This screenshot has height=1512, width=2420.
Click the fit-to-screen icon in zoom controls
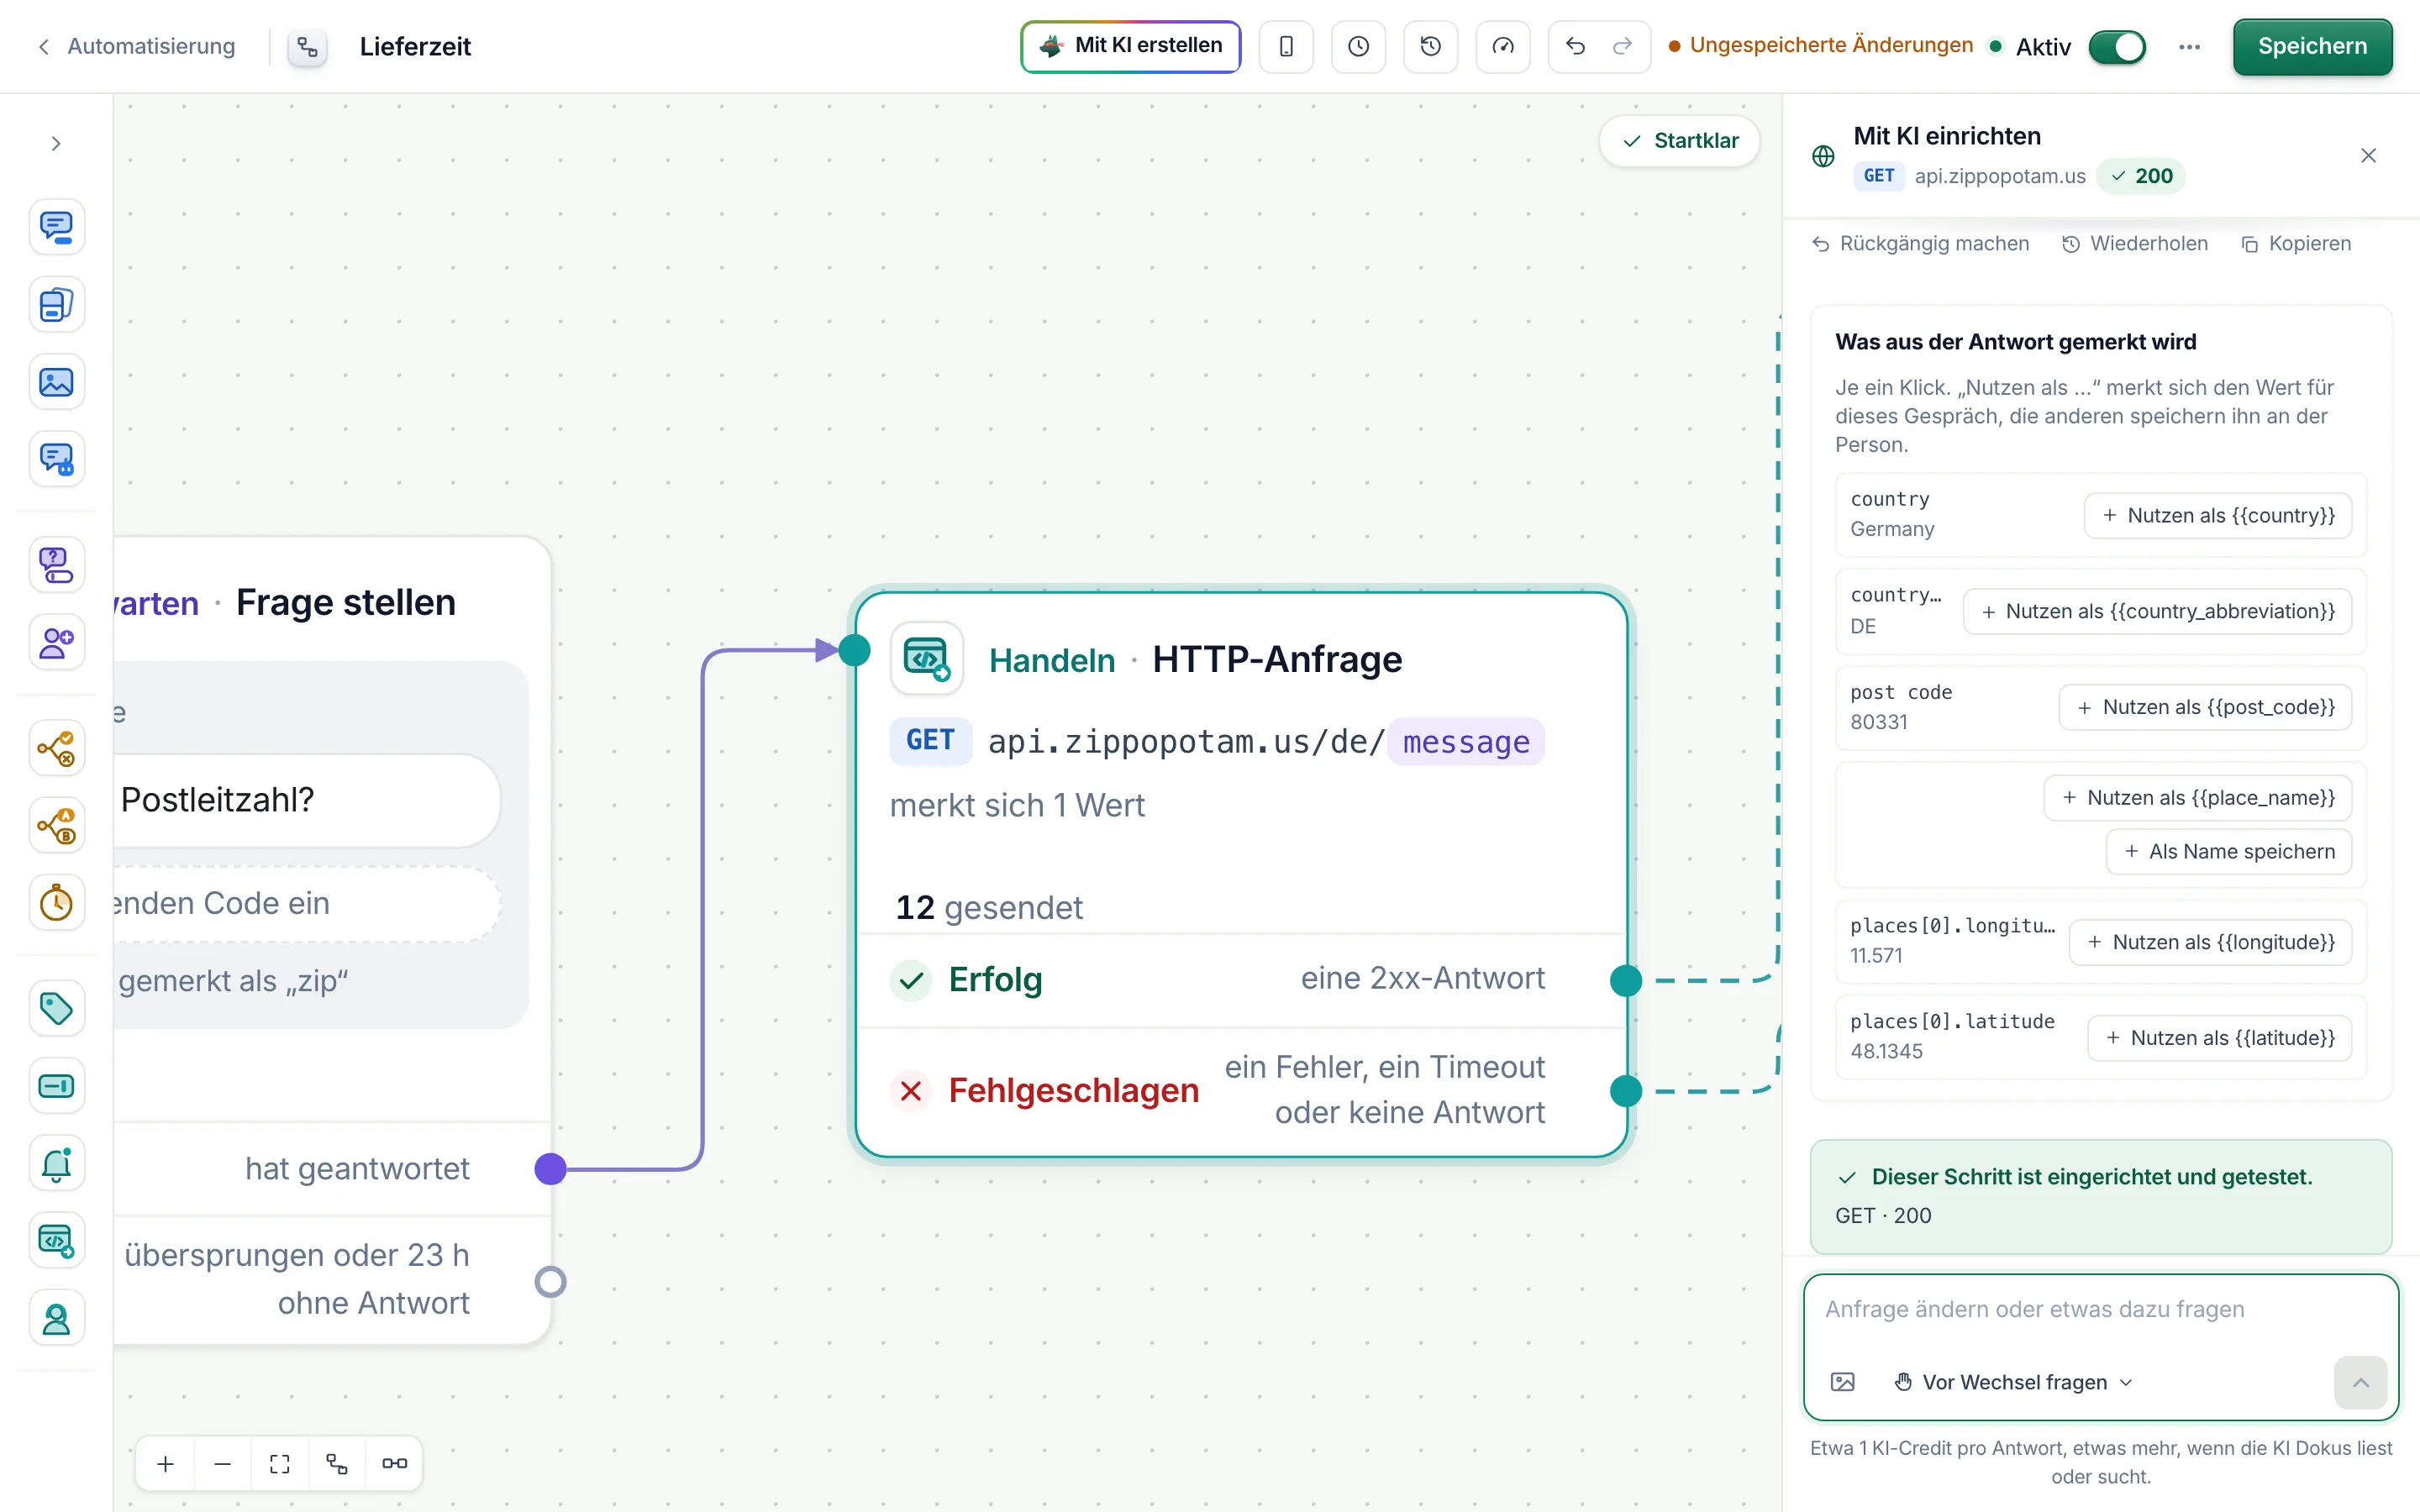[280, 1464]
